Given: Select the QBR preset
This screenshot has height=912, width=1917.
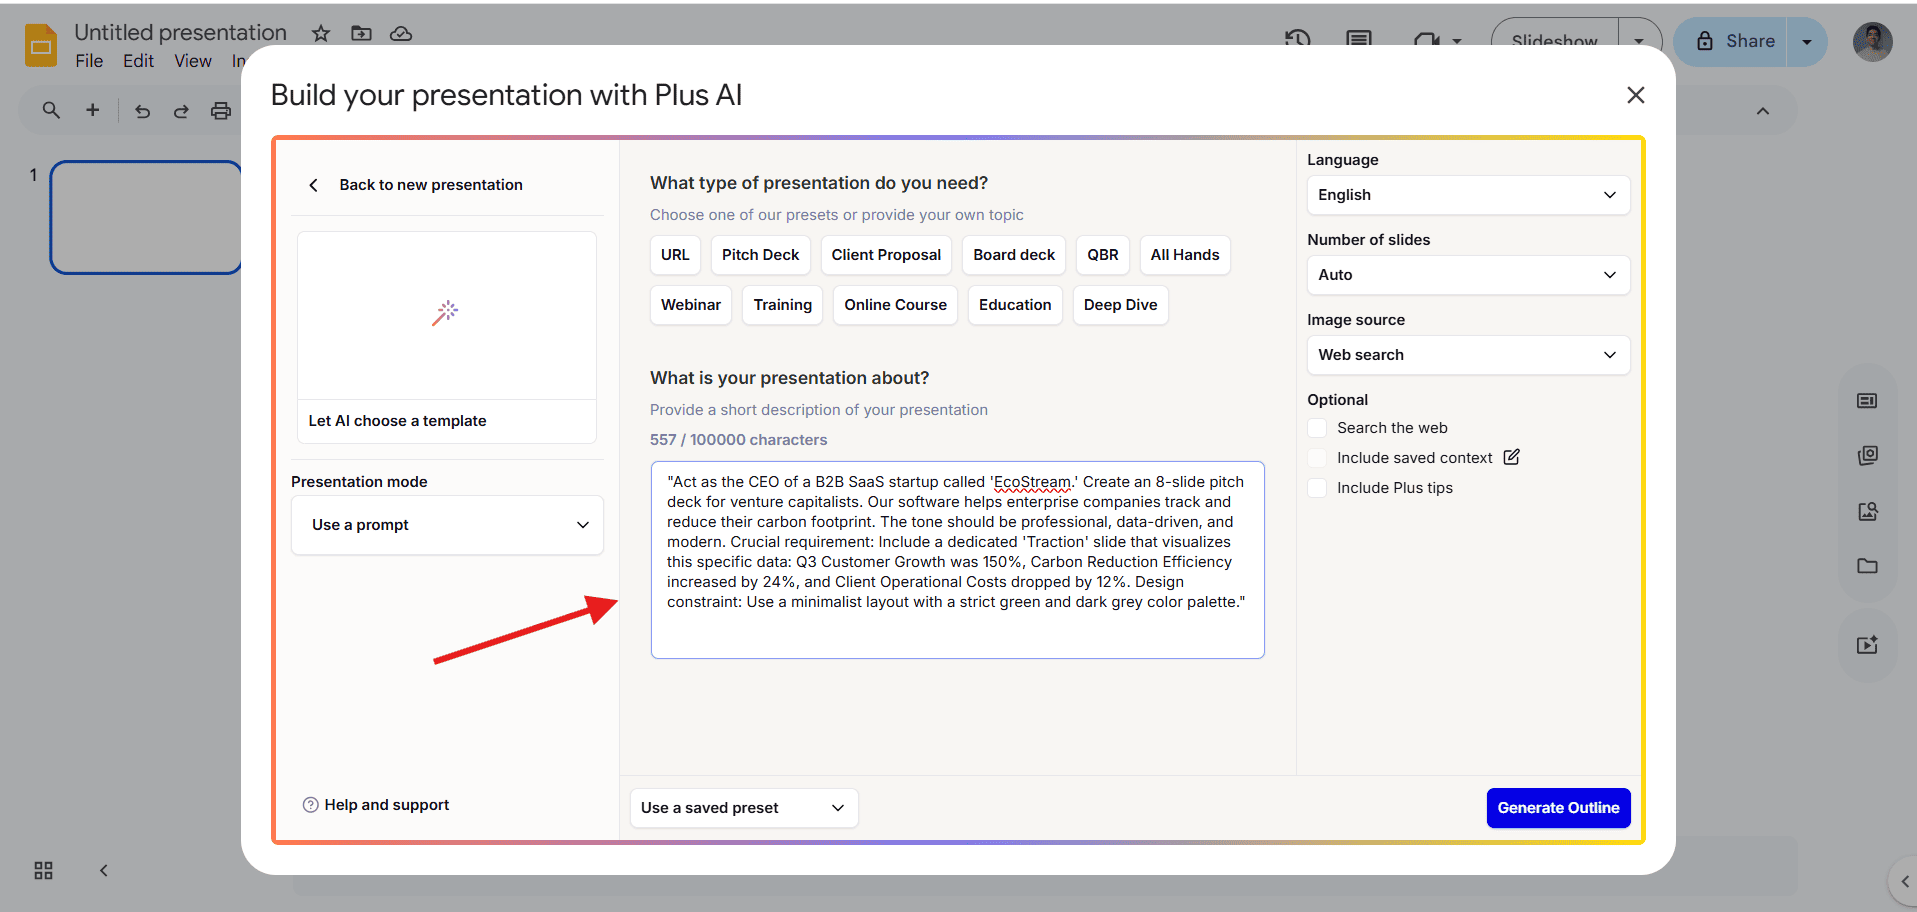Looking at the screenshot, I should pyautogui.click(x=1103, y=255).
